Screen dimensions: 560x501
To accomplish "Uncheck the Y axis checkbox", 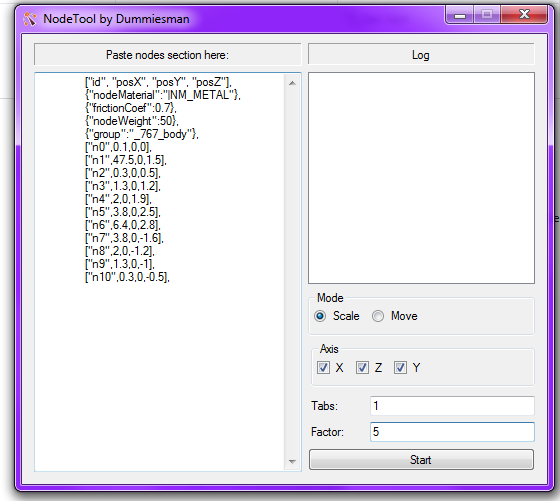I will point(400,367).
